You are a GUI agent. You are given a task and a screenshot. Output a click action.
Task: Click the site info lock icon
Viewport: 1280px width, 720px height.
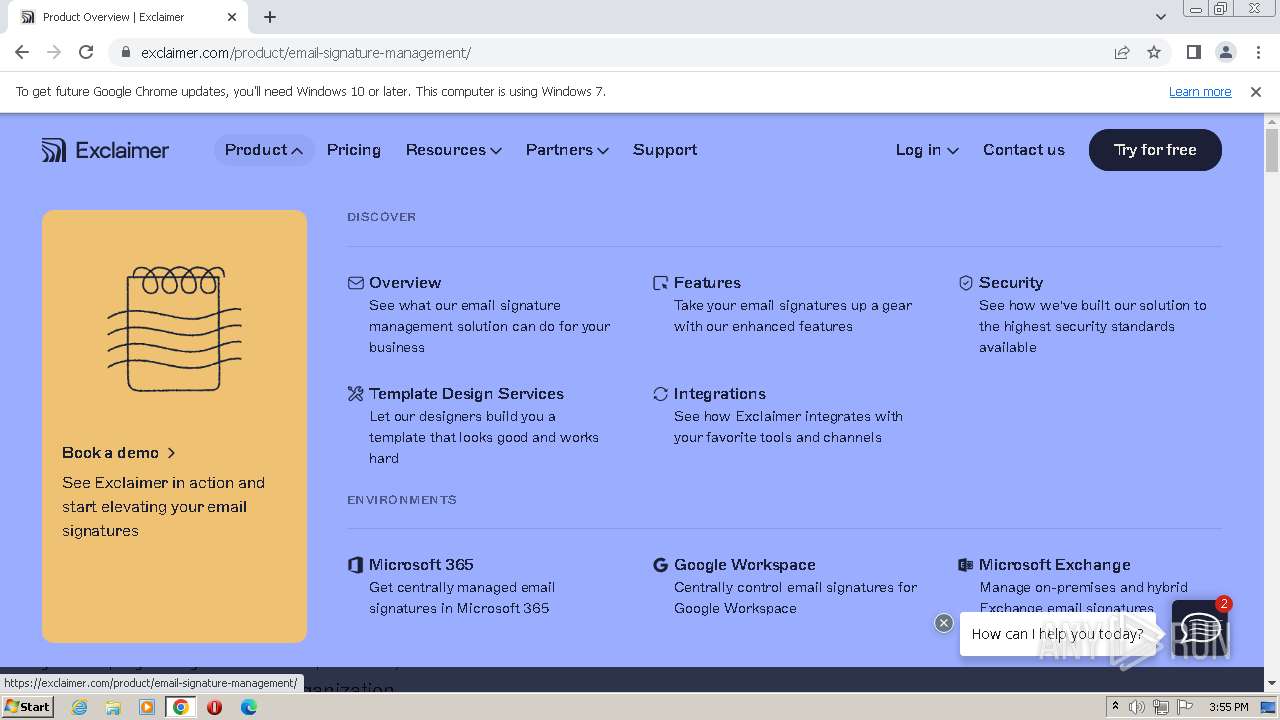coord(126,52)
